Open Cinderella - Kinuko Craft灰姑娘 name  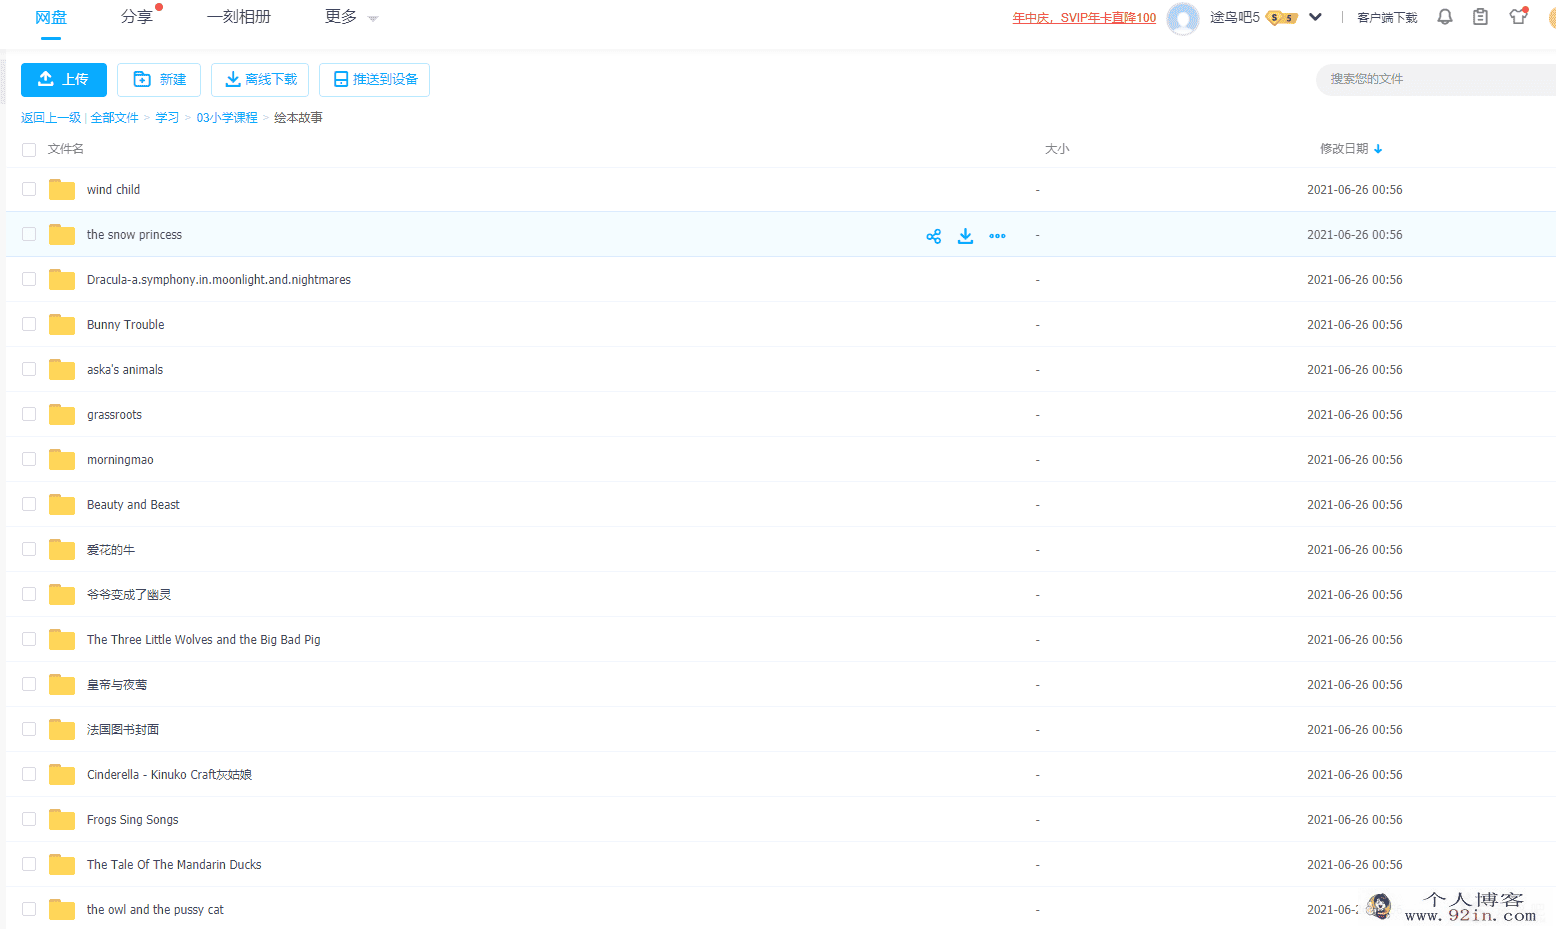click(169, 774)
